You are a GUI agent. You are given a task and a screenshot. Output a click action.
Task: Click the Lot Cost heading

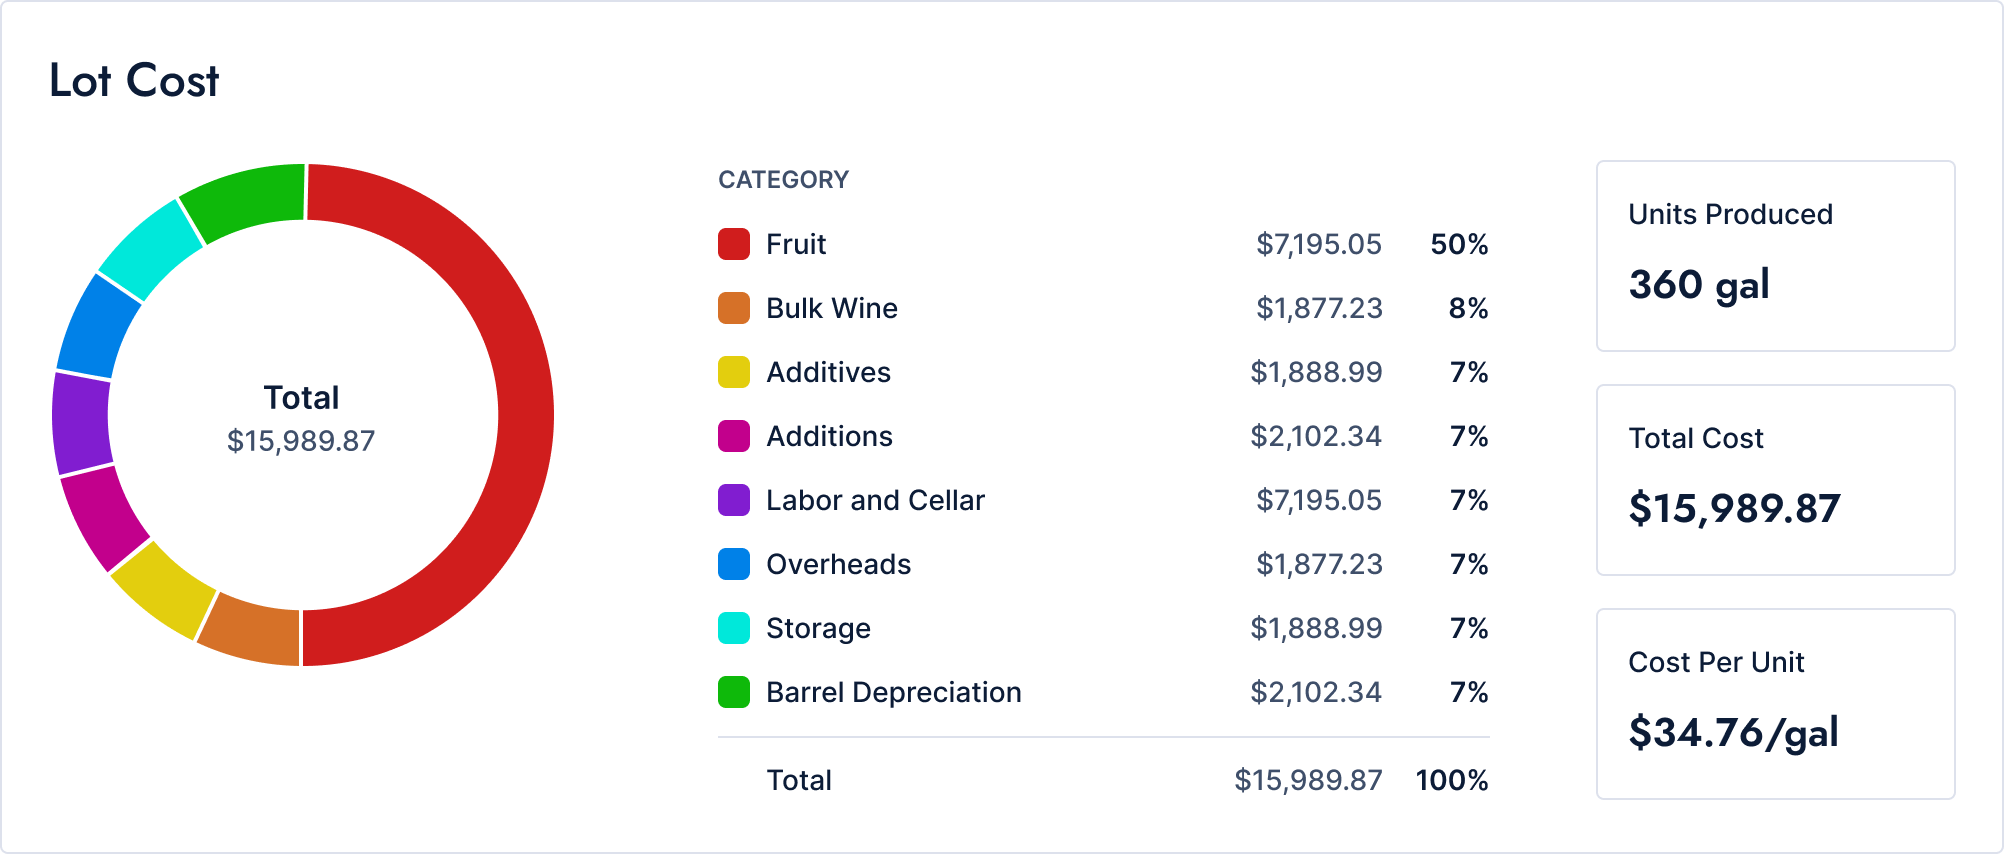pos(134,81)
